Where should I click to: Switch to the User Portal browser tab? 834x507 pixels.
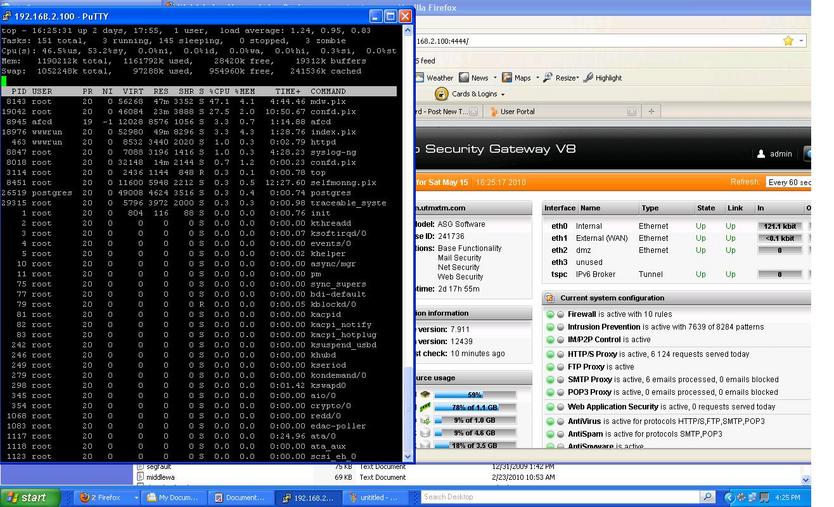[562, 112]
